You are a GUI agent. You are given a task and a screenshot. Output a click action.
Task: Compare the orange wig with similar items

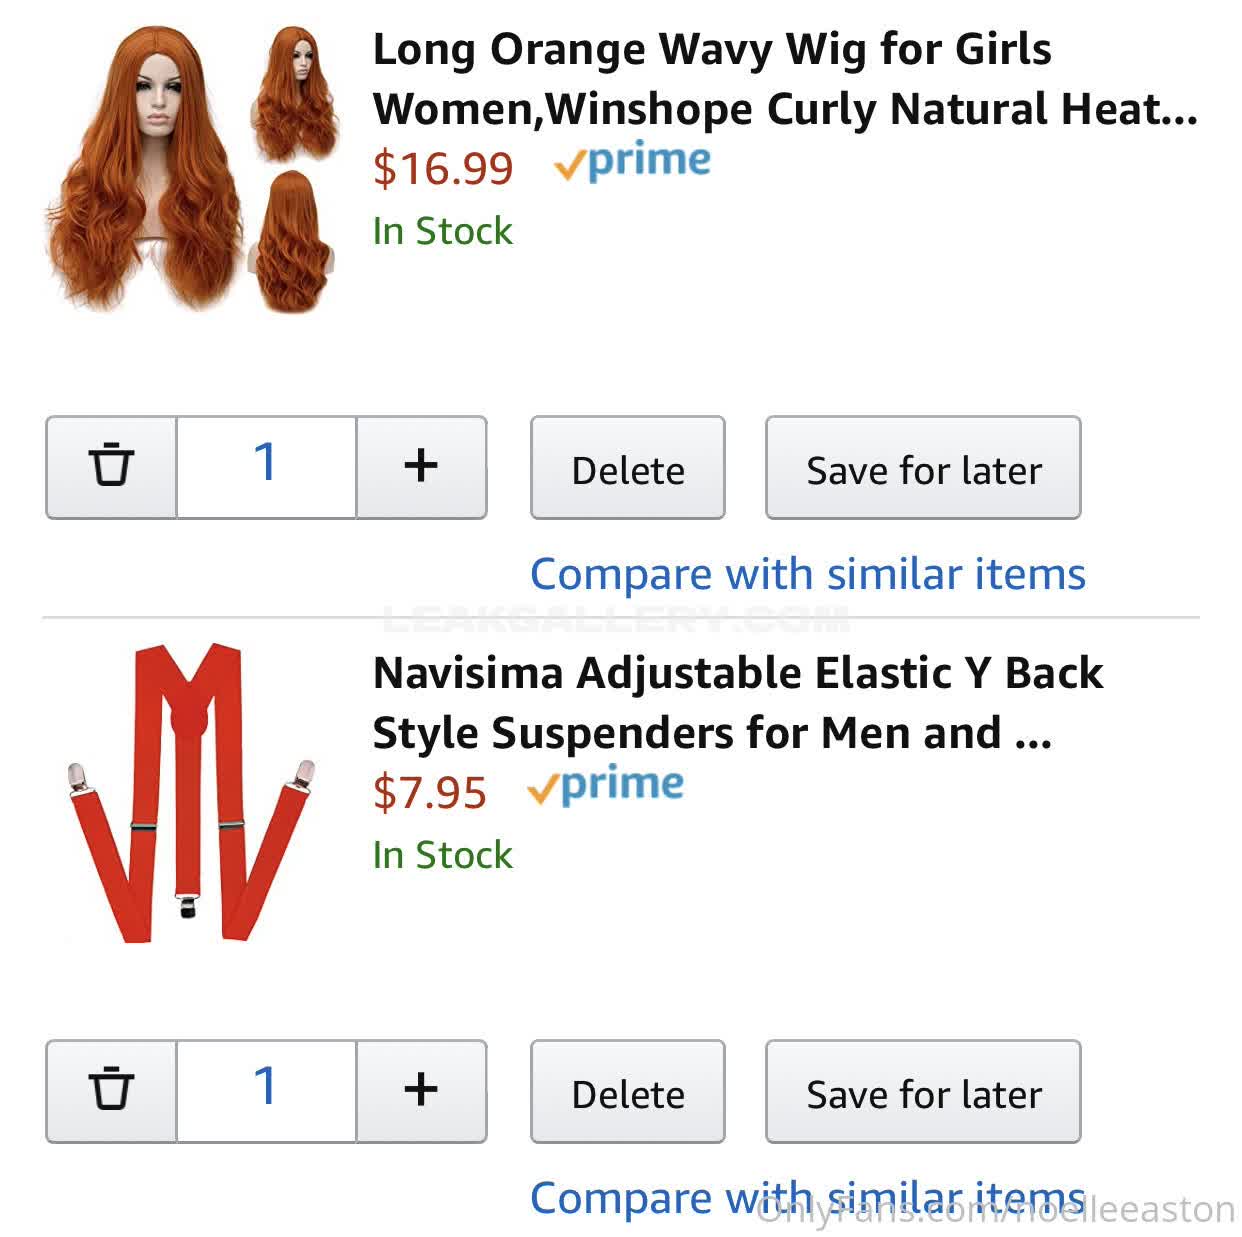point(807,574)
